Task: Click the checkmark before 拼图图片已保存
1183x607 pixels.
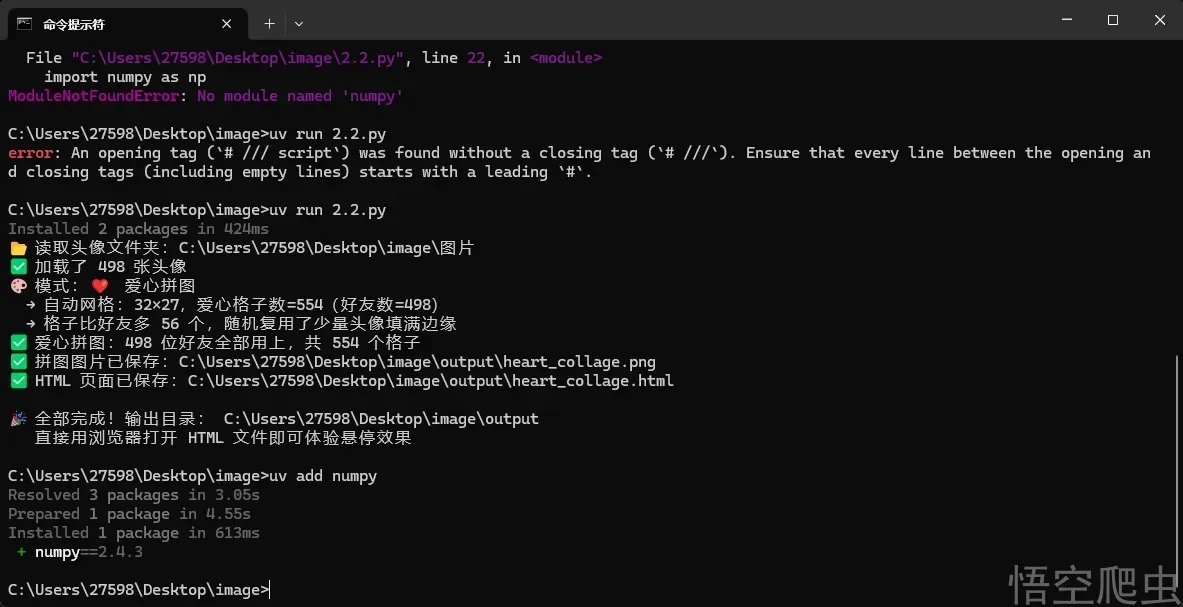Action: coord(17,361)
